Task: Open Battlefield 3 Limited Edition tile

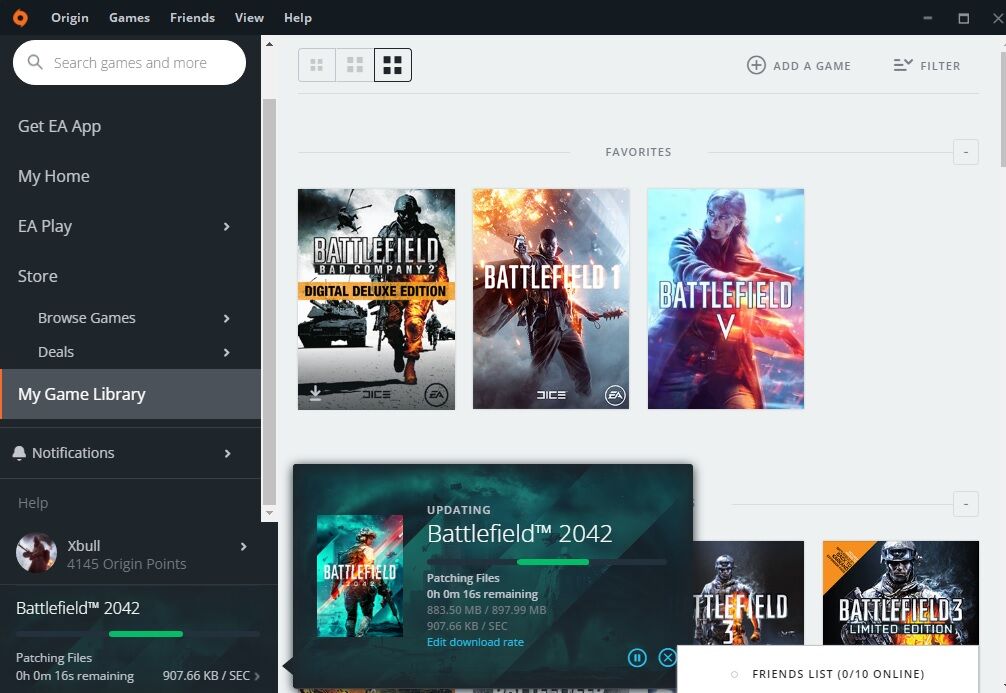Action: pos(901,593)
